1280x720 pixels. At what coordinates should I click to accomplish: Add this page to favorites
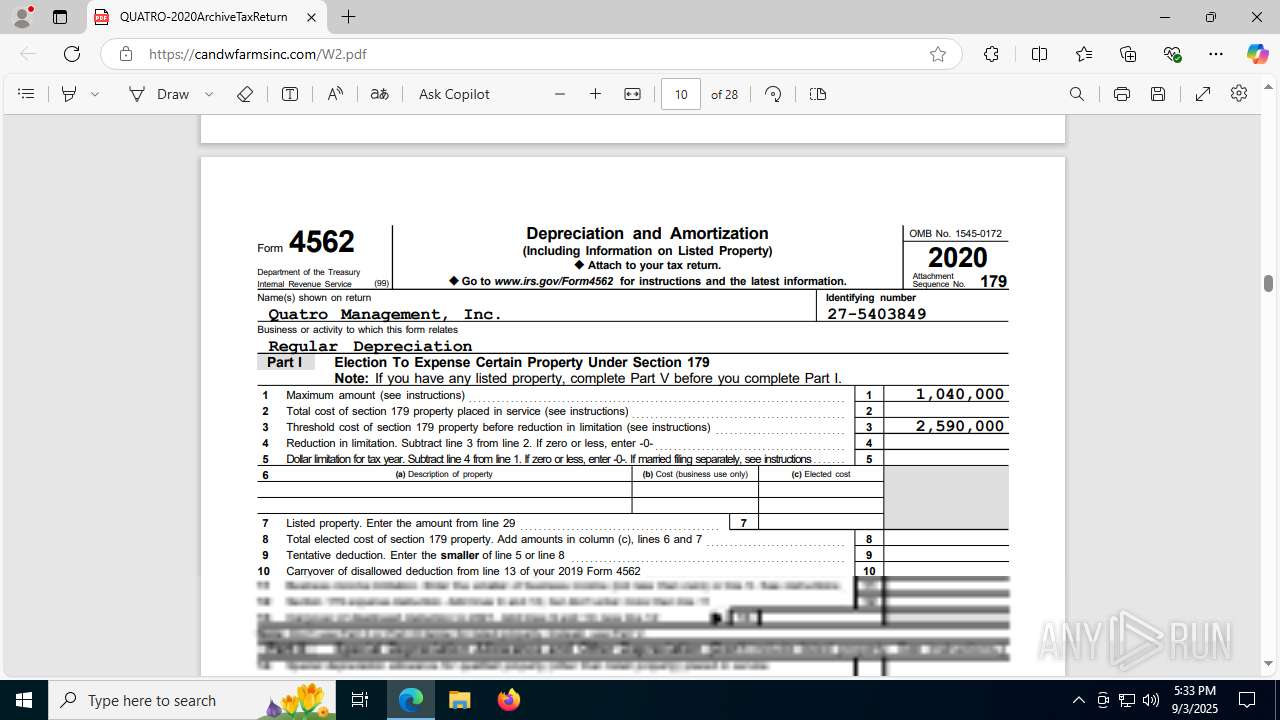(x=938, y=54)
